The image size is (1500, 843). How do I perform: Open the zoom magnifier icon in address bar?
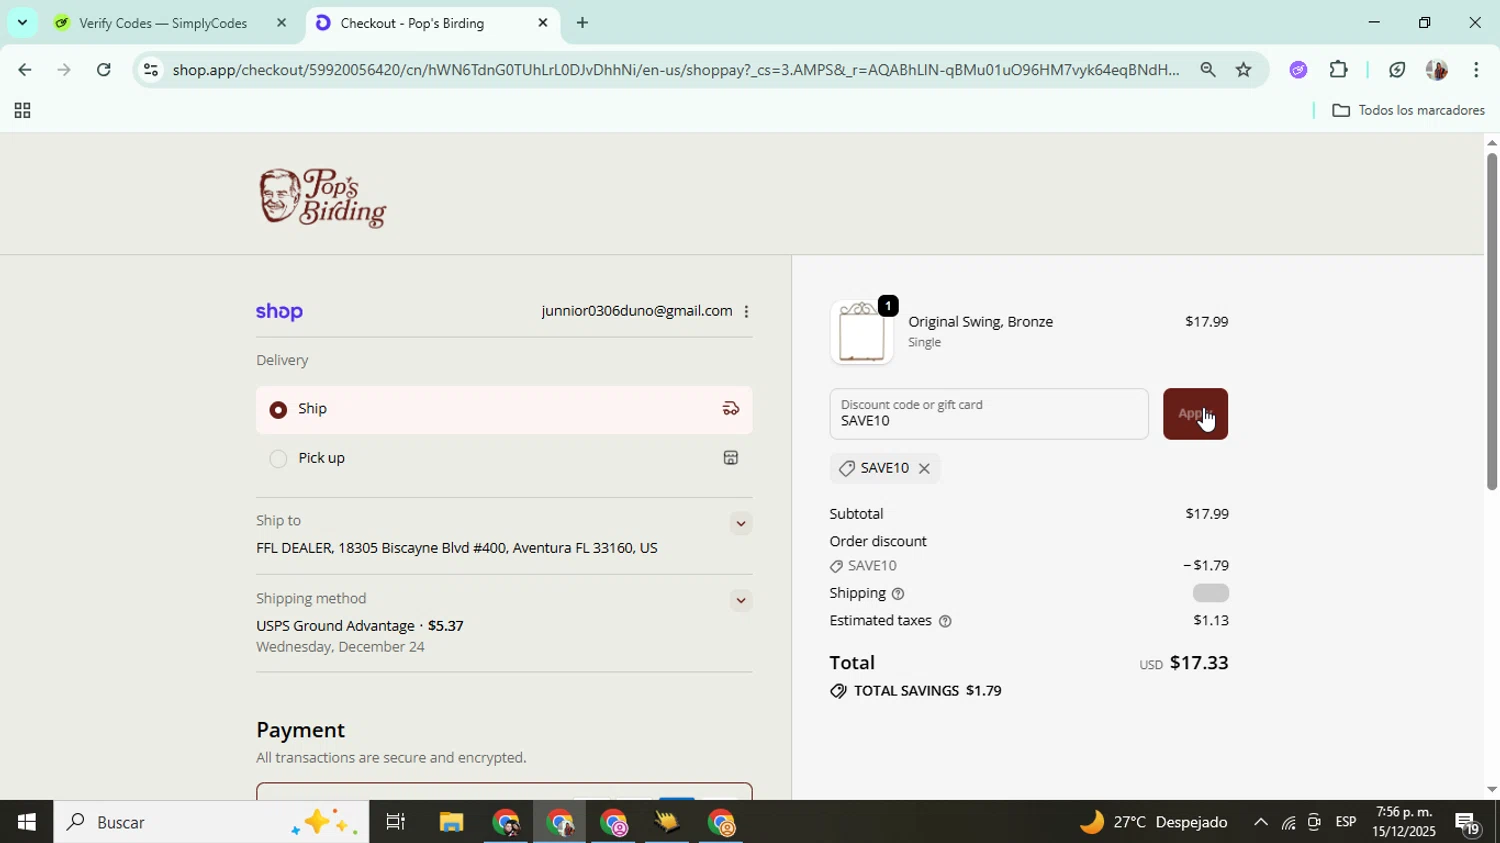[x=1208, y=70]
